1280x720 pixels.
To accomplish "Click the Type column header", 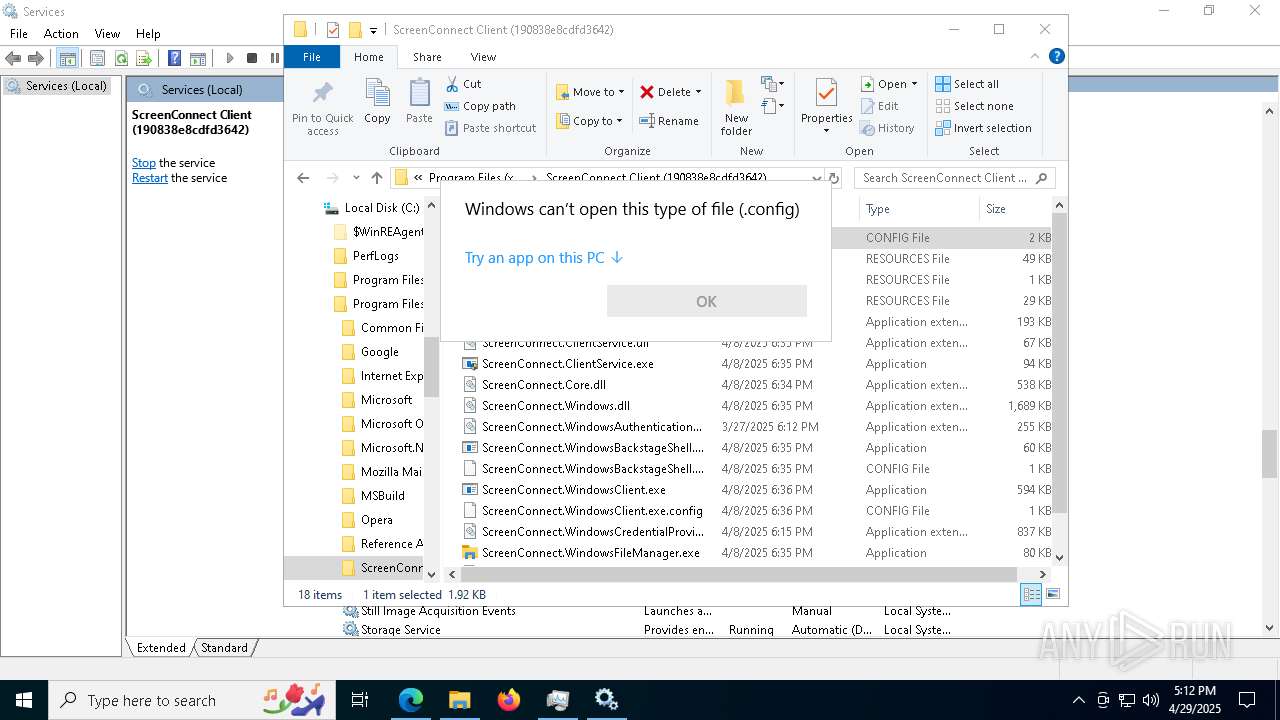I will pos(918,209).
